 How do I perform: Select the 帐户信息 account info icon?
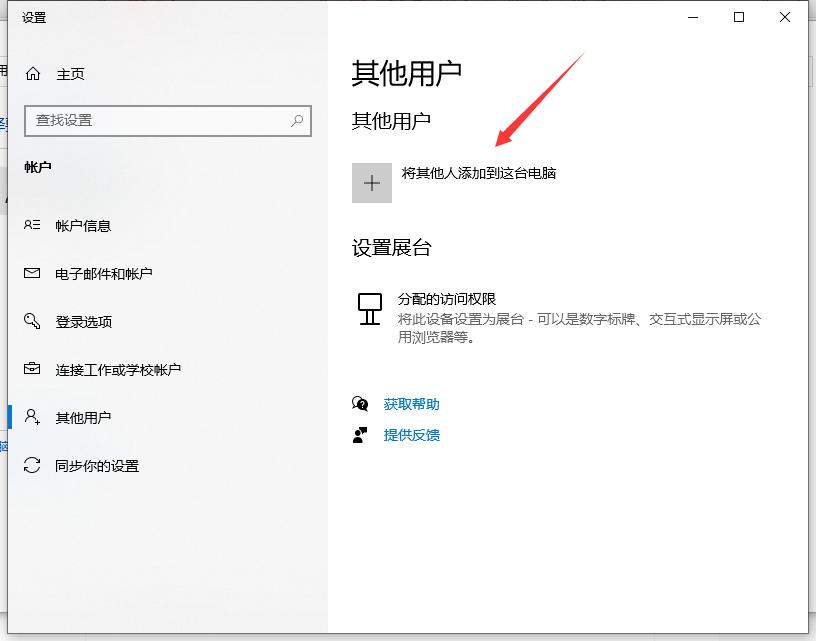click(31, 225)
